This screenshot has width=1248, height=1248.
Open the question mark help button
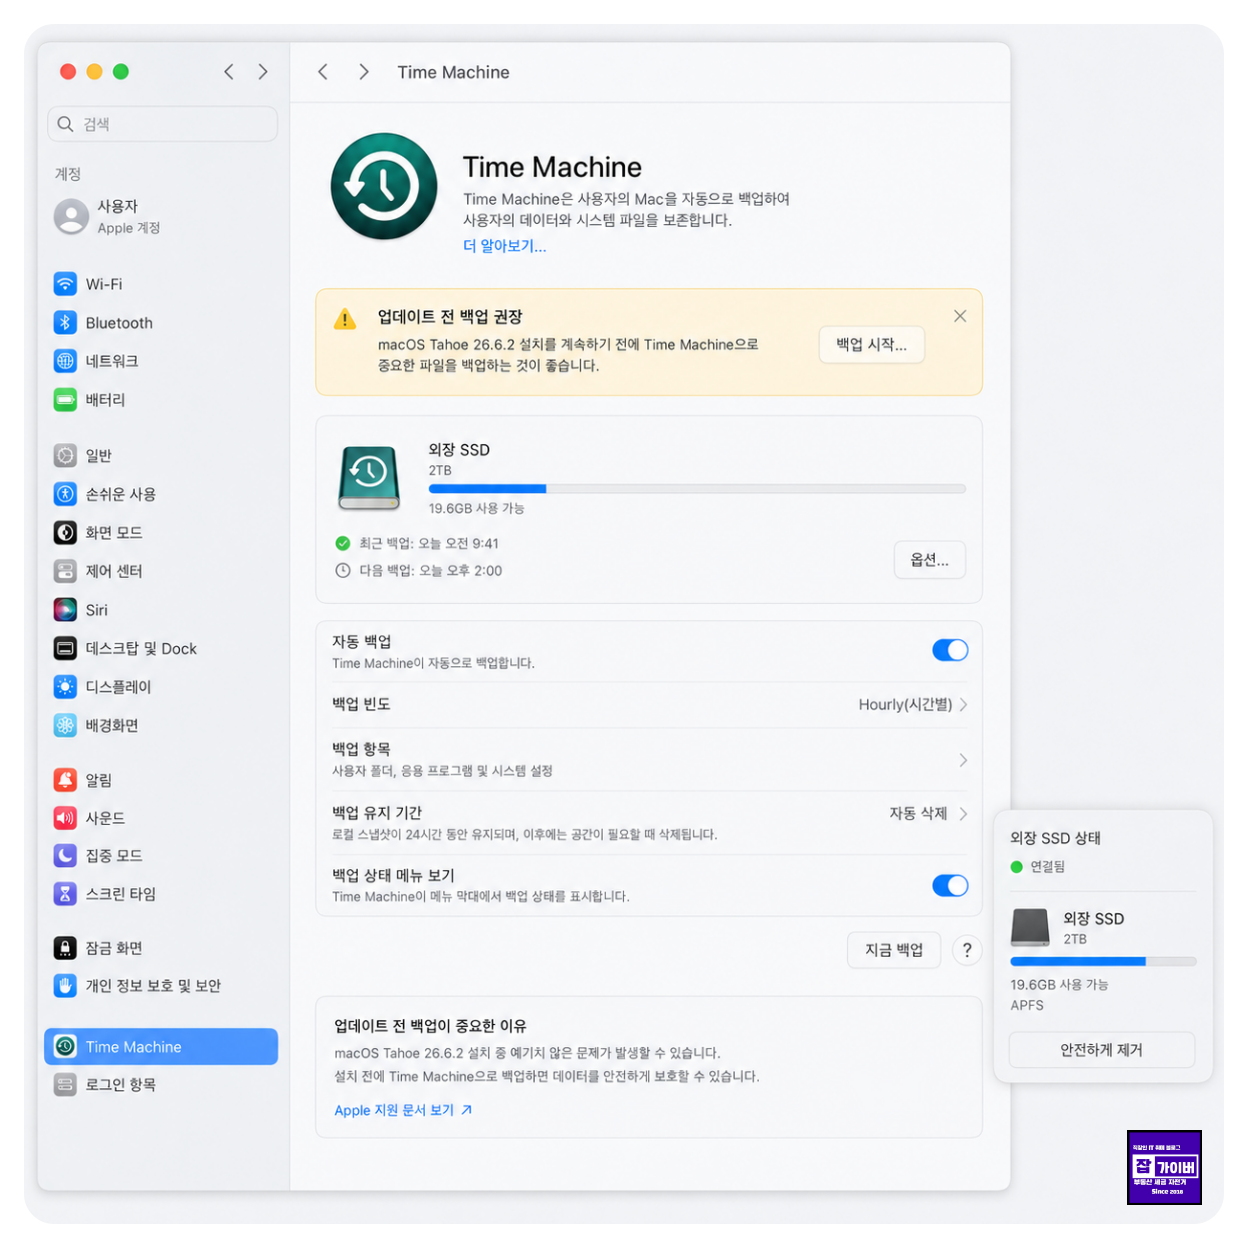coord(967,950)
